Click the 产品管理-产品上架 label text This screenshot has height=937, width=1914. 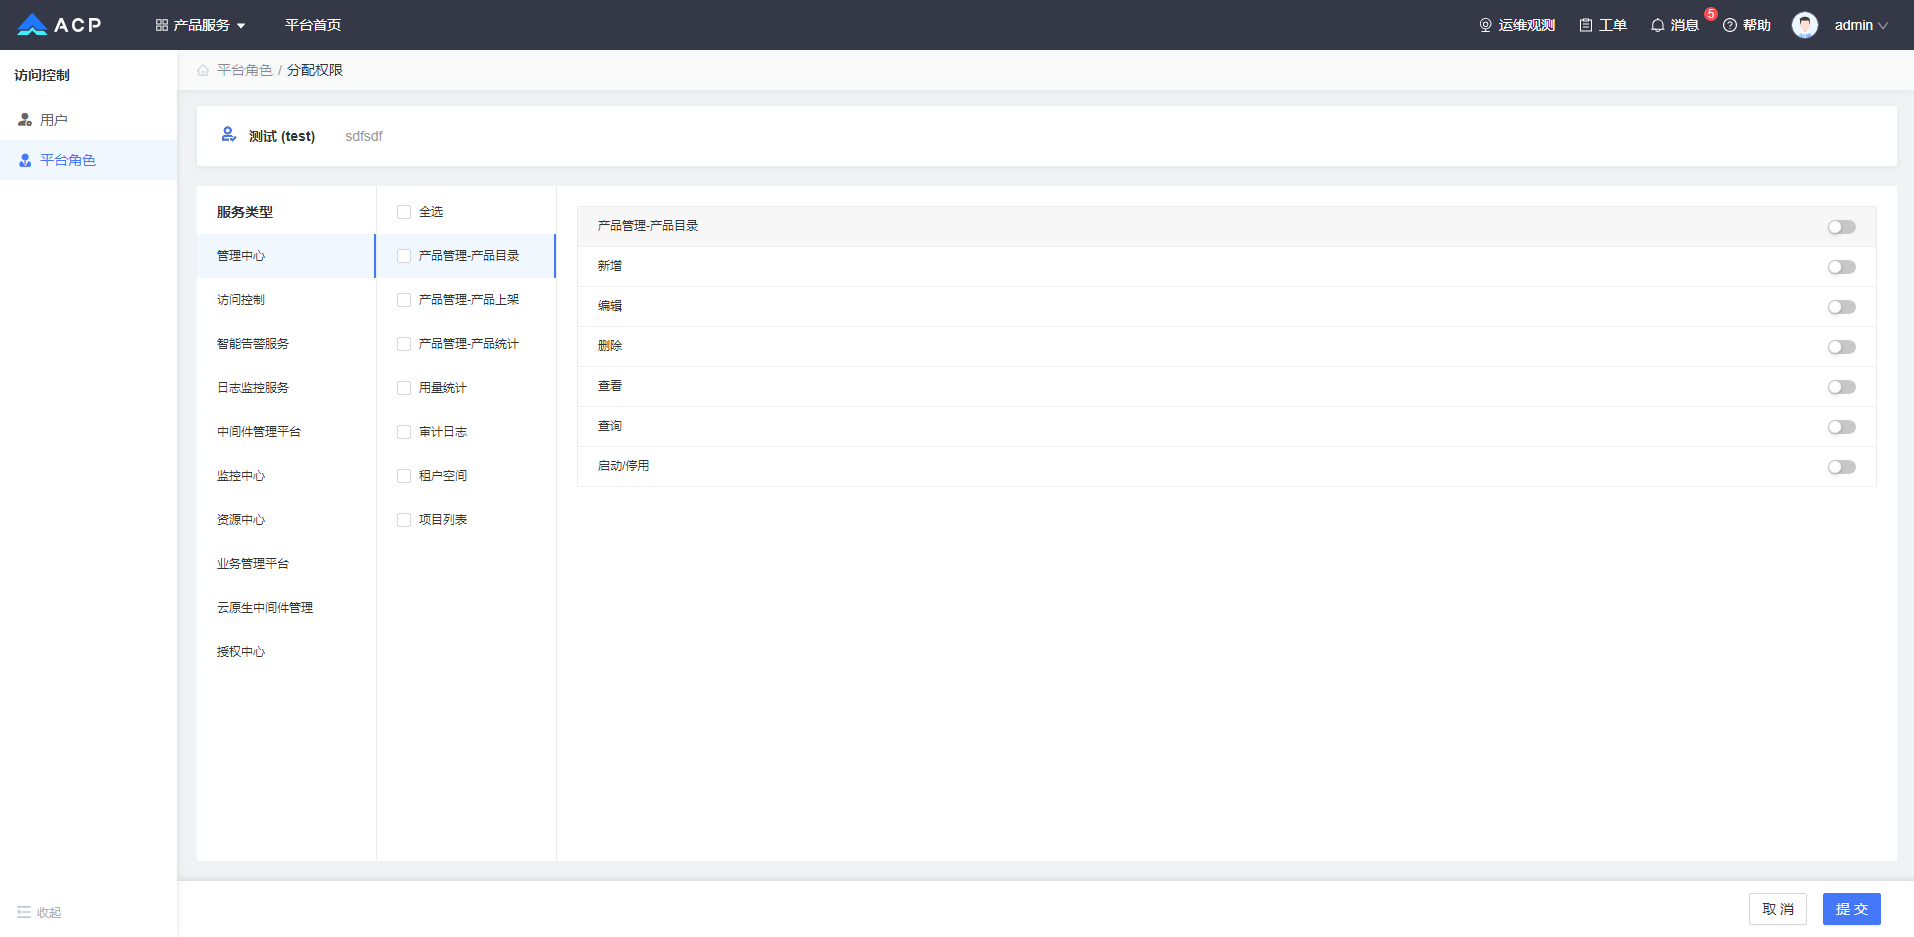pos(469,300)
